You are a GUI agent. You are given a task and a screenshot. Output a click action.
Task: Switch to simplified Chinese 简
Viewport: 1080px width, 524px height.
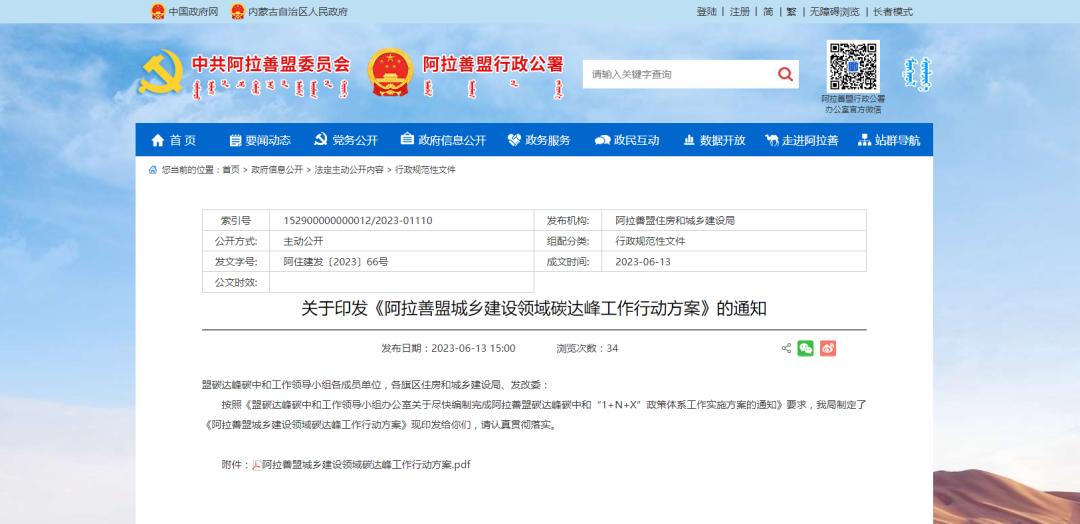coord(768,12)
